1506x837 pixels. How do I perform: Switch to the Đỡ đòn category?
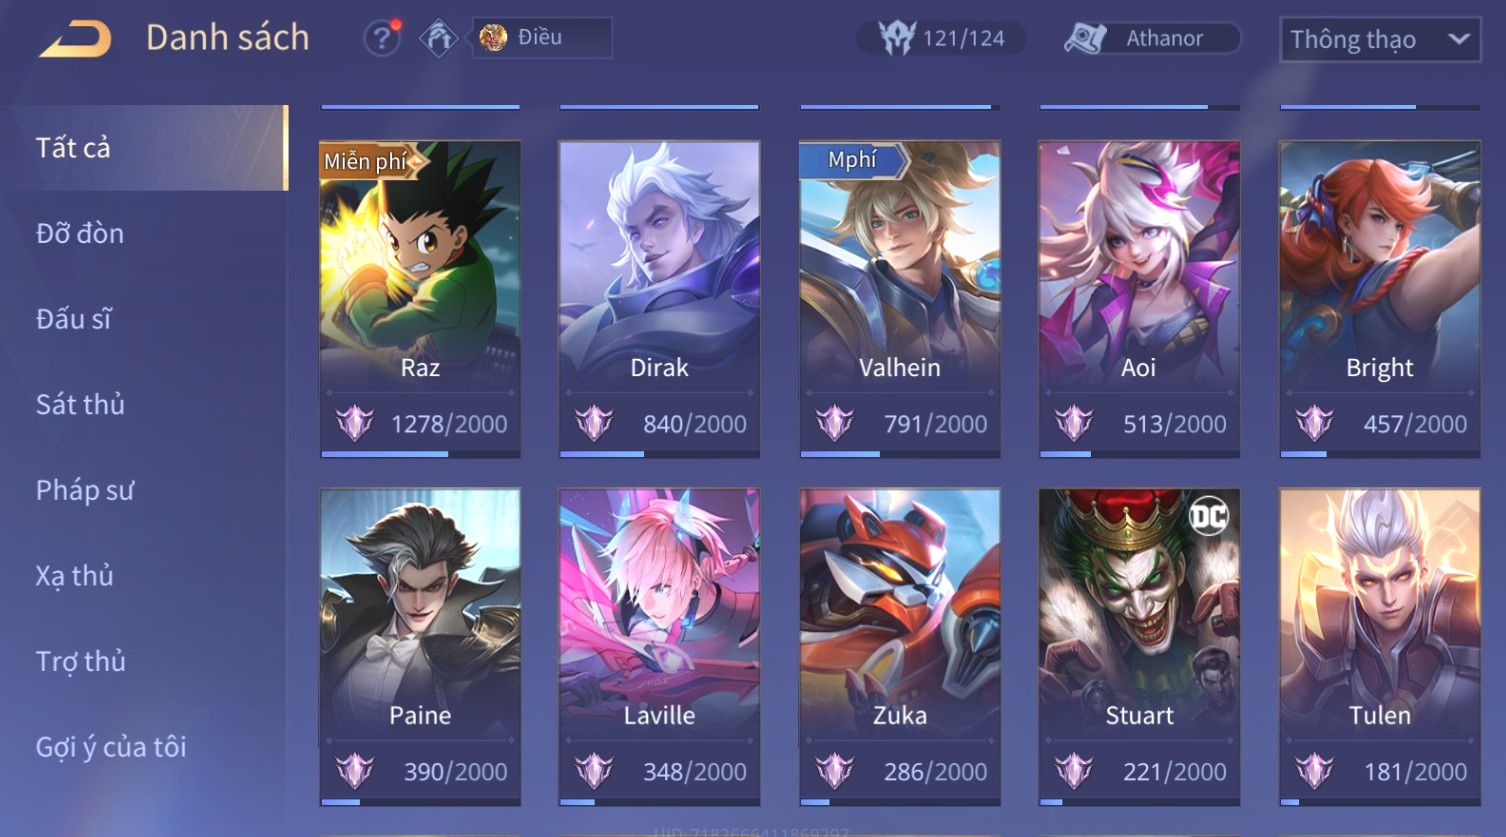point(80,233)
